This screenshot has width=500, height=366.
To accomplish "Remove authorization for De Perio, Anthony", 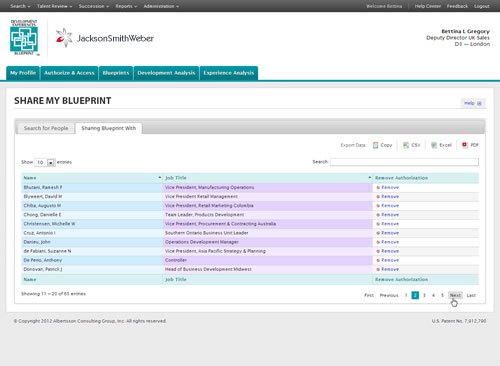I will pos(388,260).
